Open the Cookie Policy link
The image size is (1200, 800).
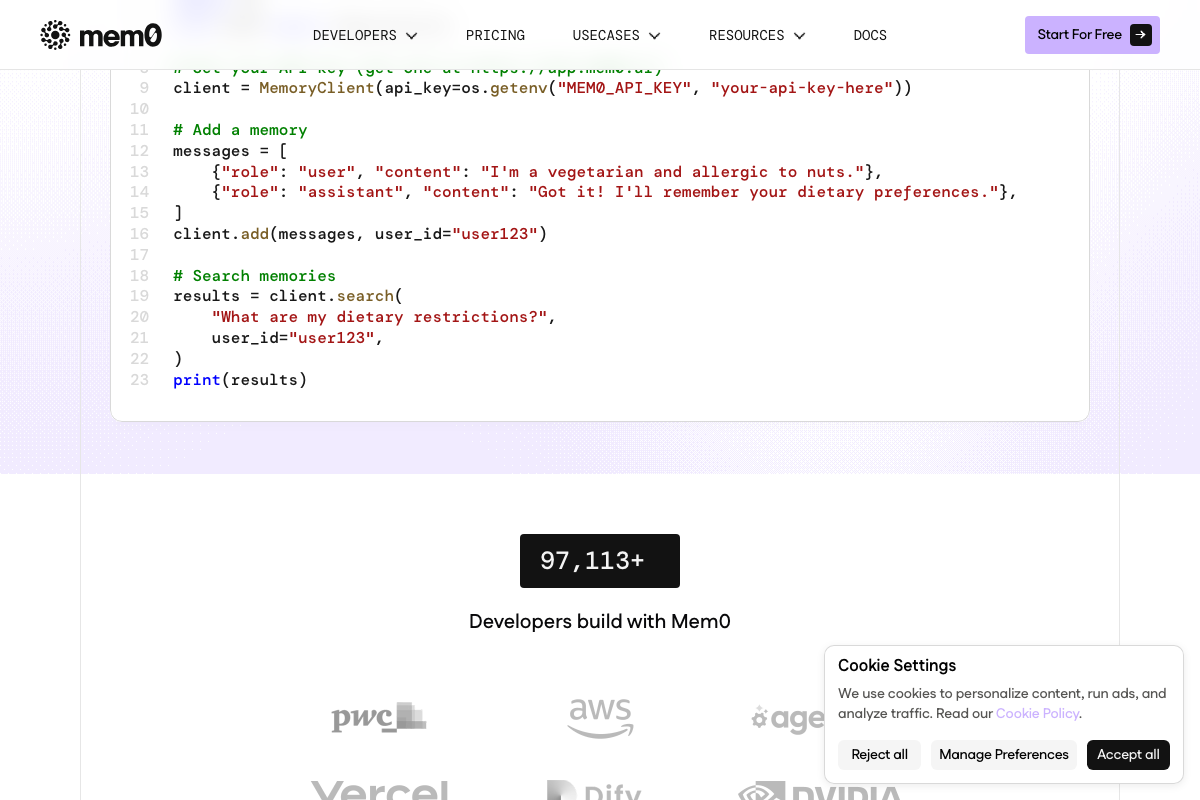(1037, 714)
